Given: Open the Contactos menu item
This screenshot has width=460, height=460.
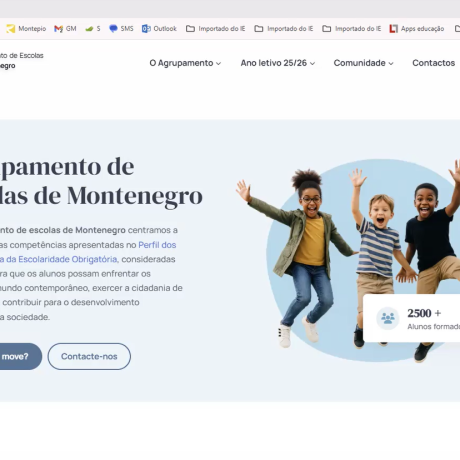Looking at the screenshot, I should pos(433,63).
